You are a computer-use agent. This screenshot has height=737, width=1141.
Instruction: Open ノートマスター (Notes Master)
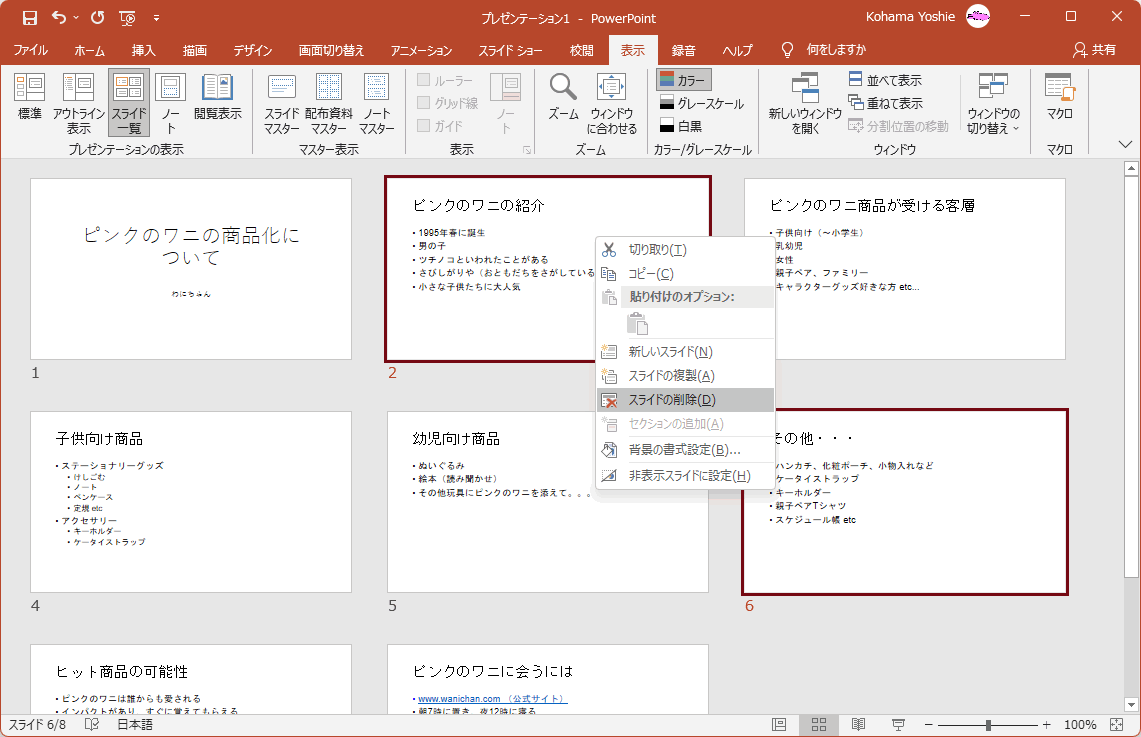pyautogui.click(x=376, y=103)
